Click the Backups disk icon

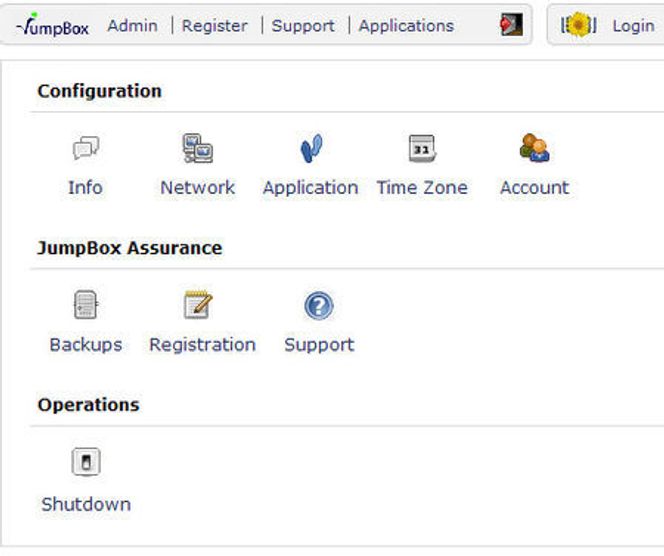pos(86,304)
